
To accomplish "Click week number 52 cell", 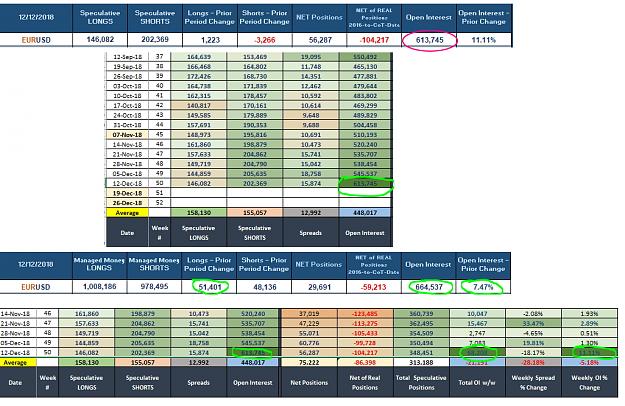I will [x=159, y=203].
